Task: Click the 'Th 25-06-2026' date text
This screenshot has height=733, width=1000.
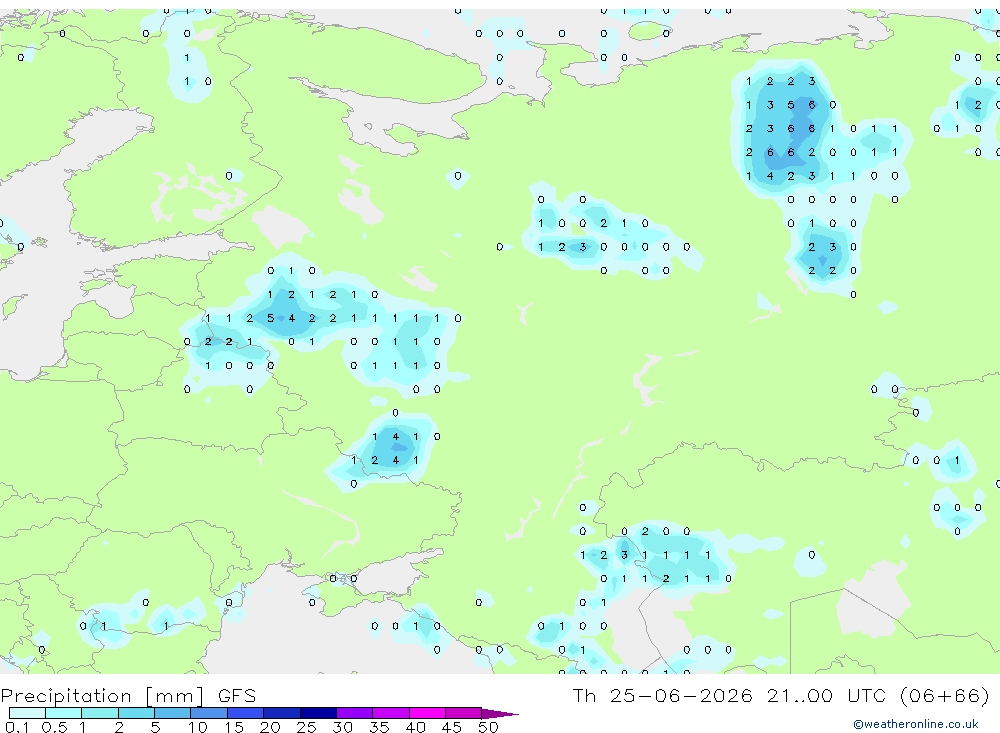Action: point(663,695)
